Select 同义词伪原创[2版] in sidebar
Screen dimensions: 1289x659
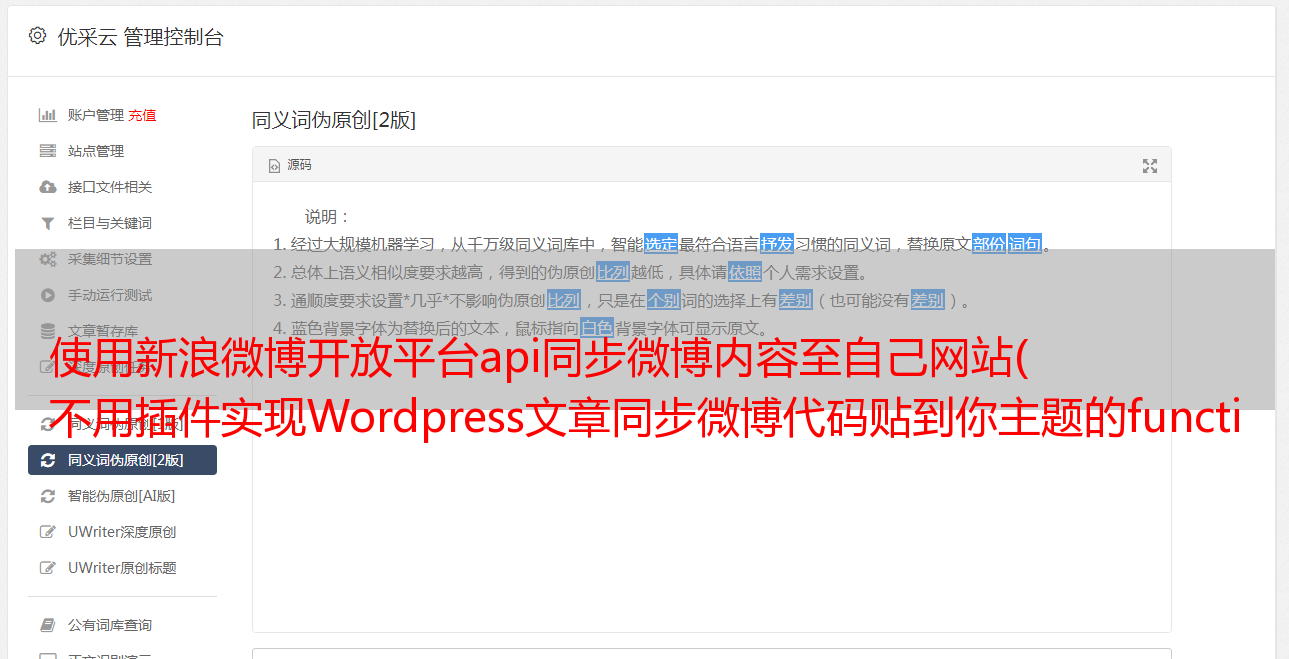[x=122, y=460]
